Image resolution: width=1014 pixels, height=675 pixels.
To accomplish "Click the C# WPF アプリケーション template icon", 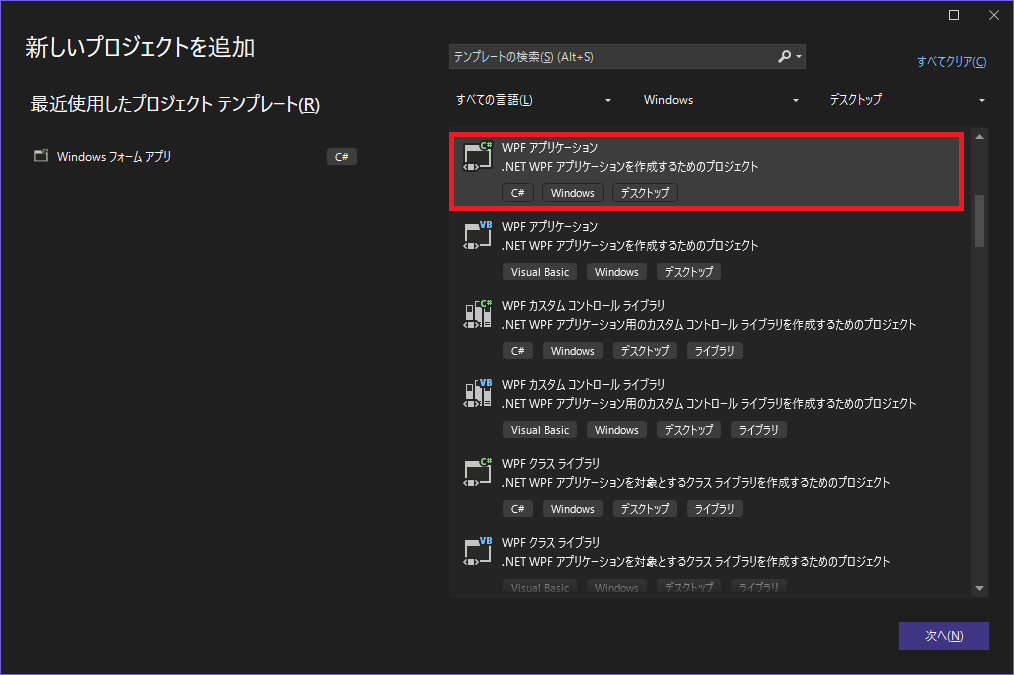I will (x=478, y=156).
